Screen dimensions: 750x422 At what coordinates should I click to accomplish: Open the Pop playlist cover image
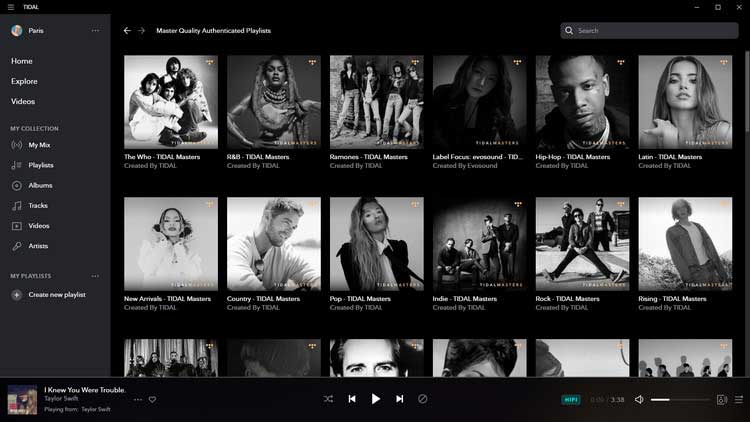click(x=376, y=244)
